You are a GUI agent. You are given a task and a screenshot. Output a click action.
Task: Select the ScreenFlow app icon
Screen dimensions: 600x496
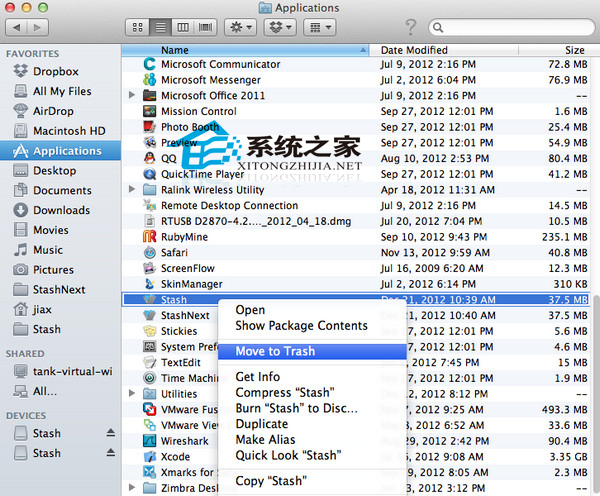[x=149, y=268]
